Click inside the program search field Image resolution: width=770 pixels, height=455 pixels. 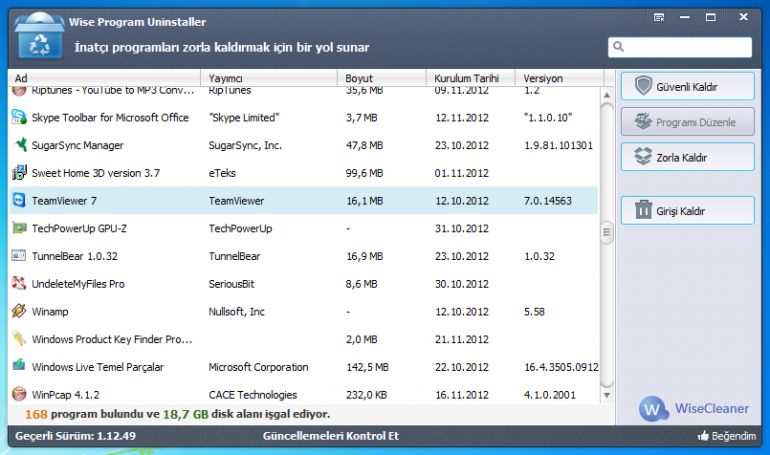[680, 47]
